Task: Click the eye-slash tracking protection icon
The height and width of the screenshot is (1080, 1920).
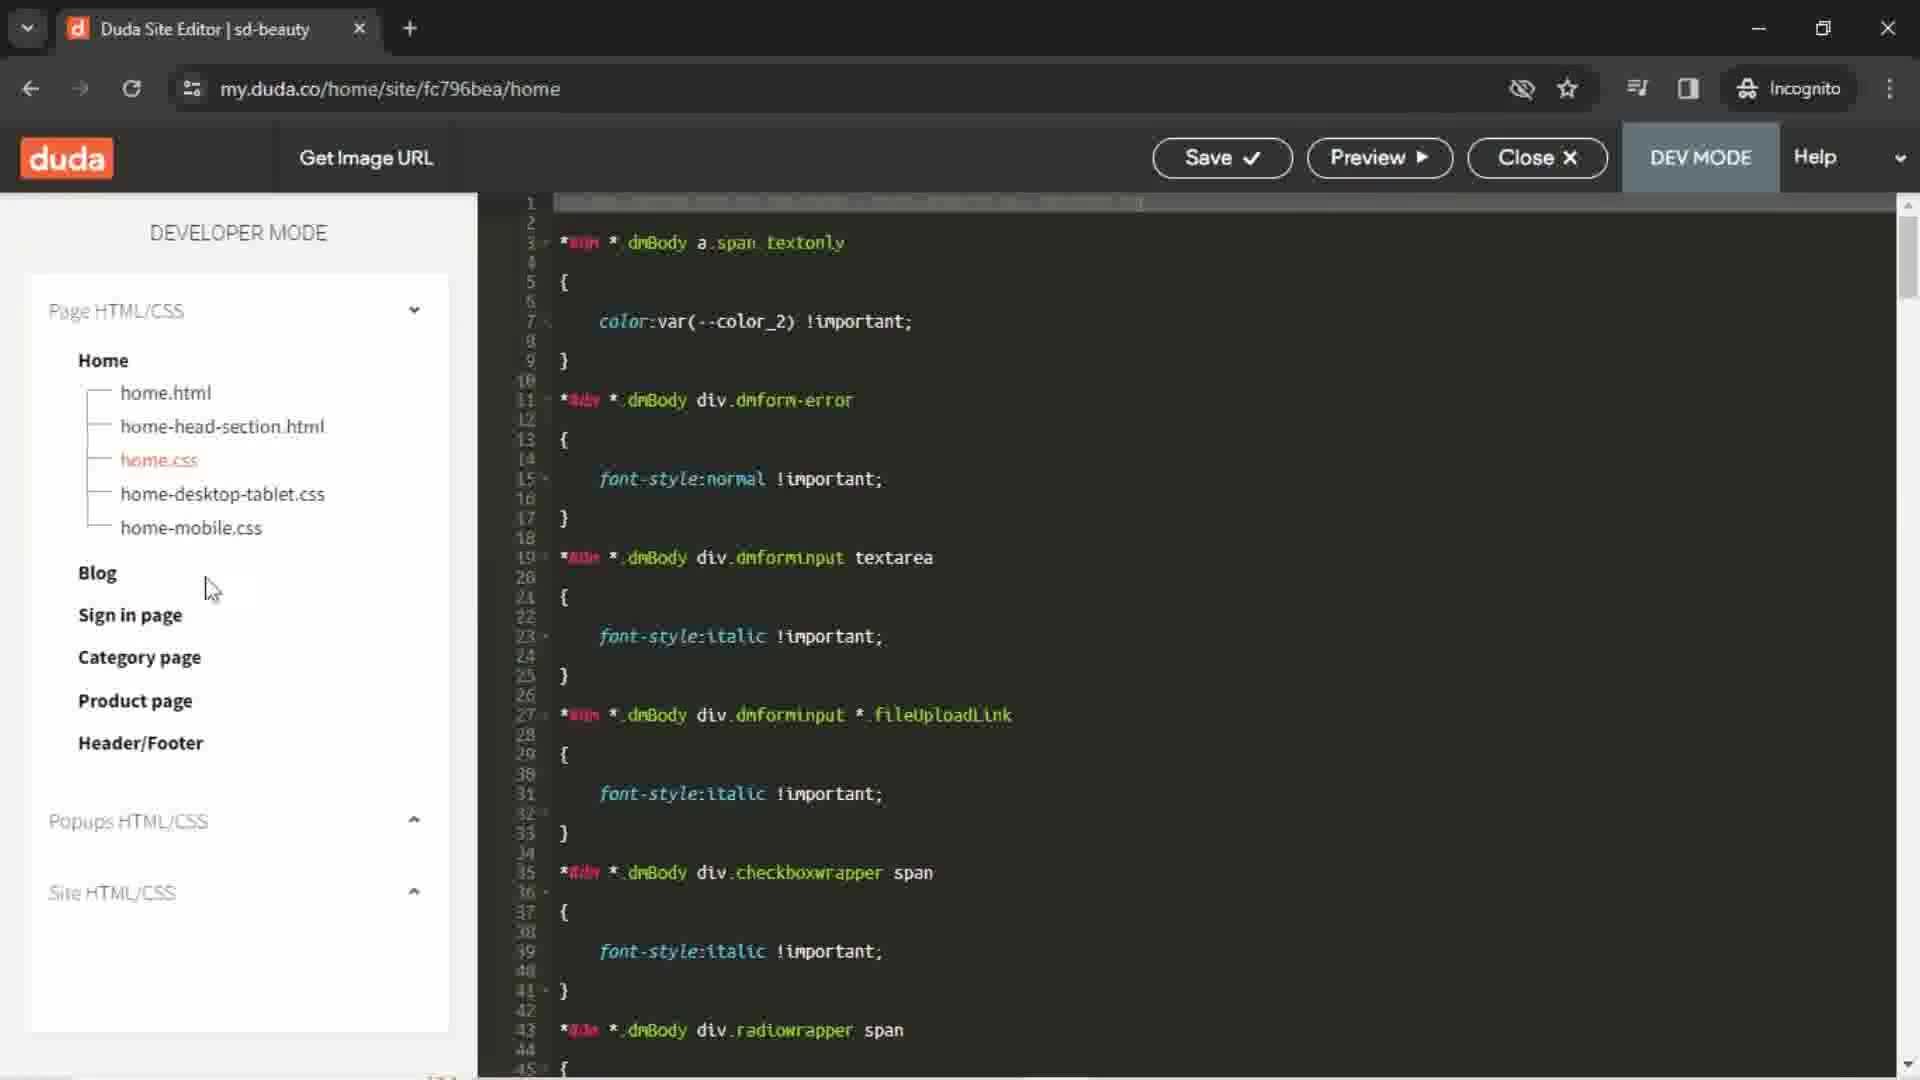Action: point(1521,89)
